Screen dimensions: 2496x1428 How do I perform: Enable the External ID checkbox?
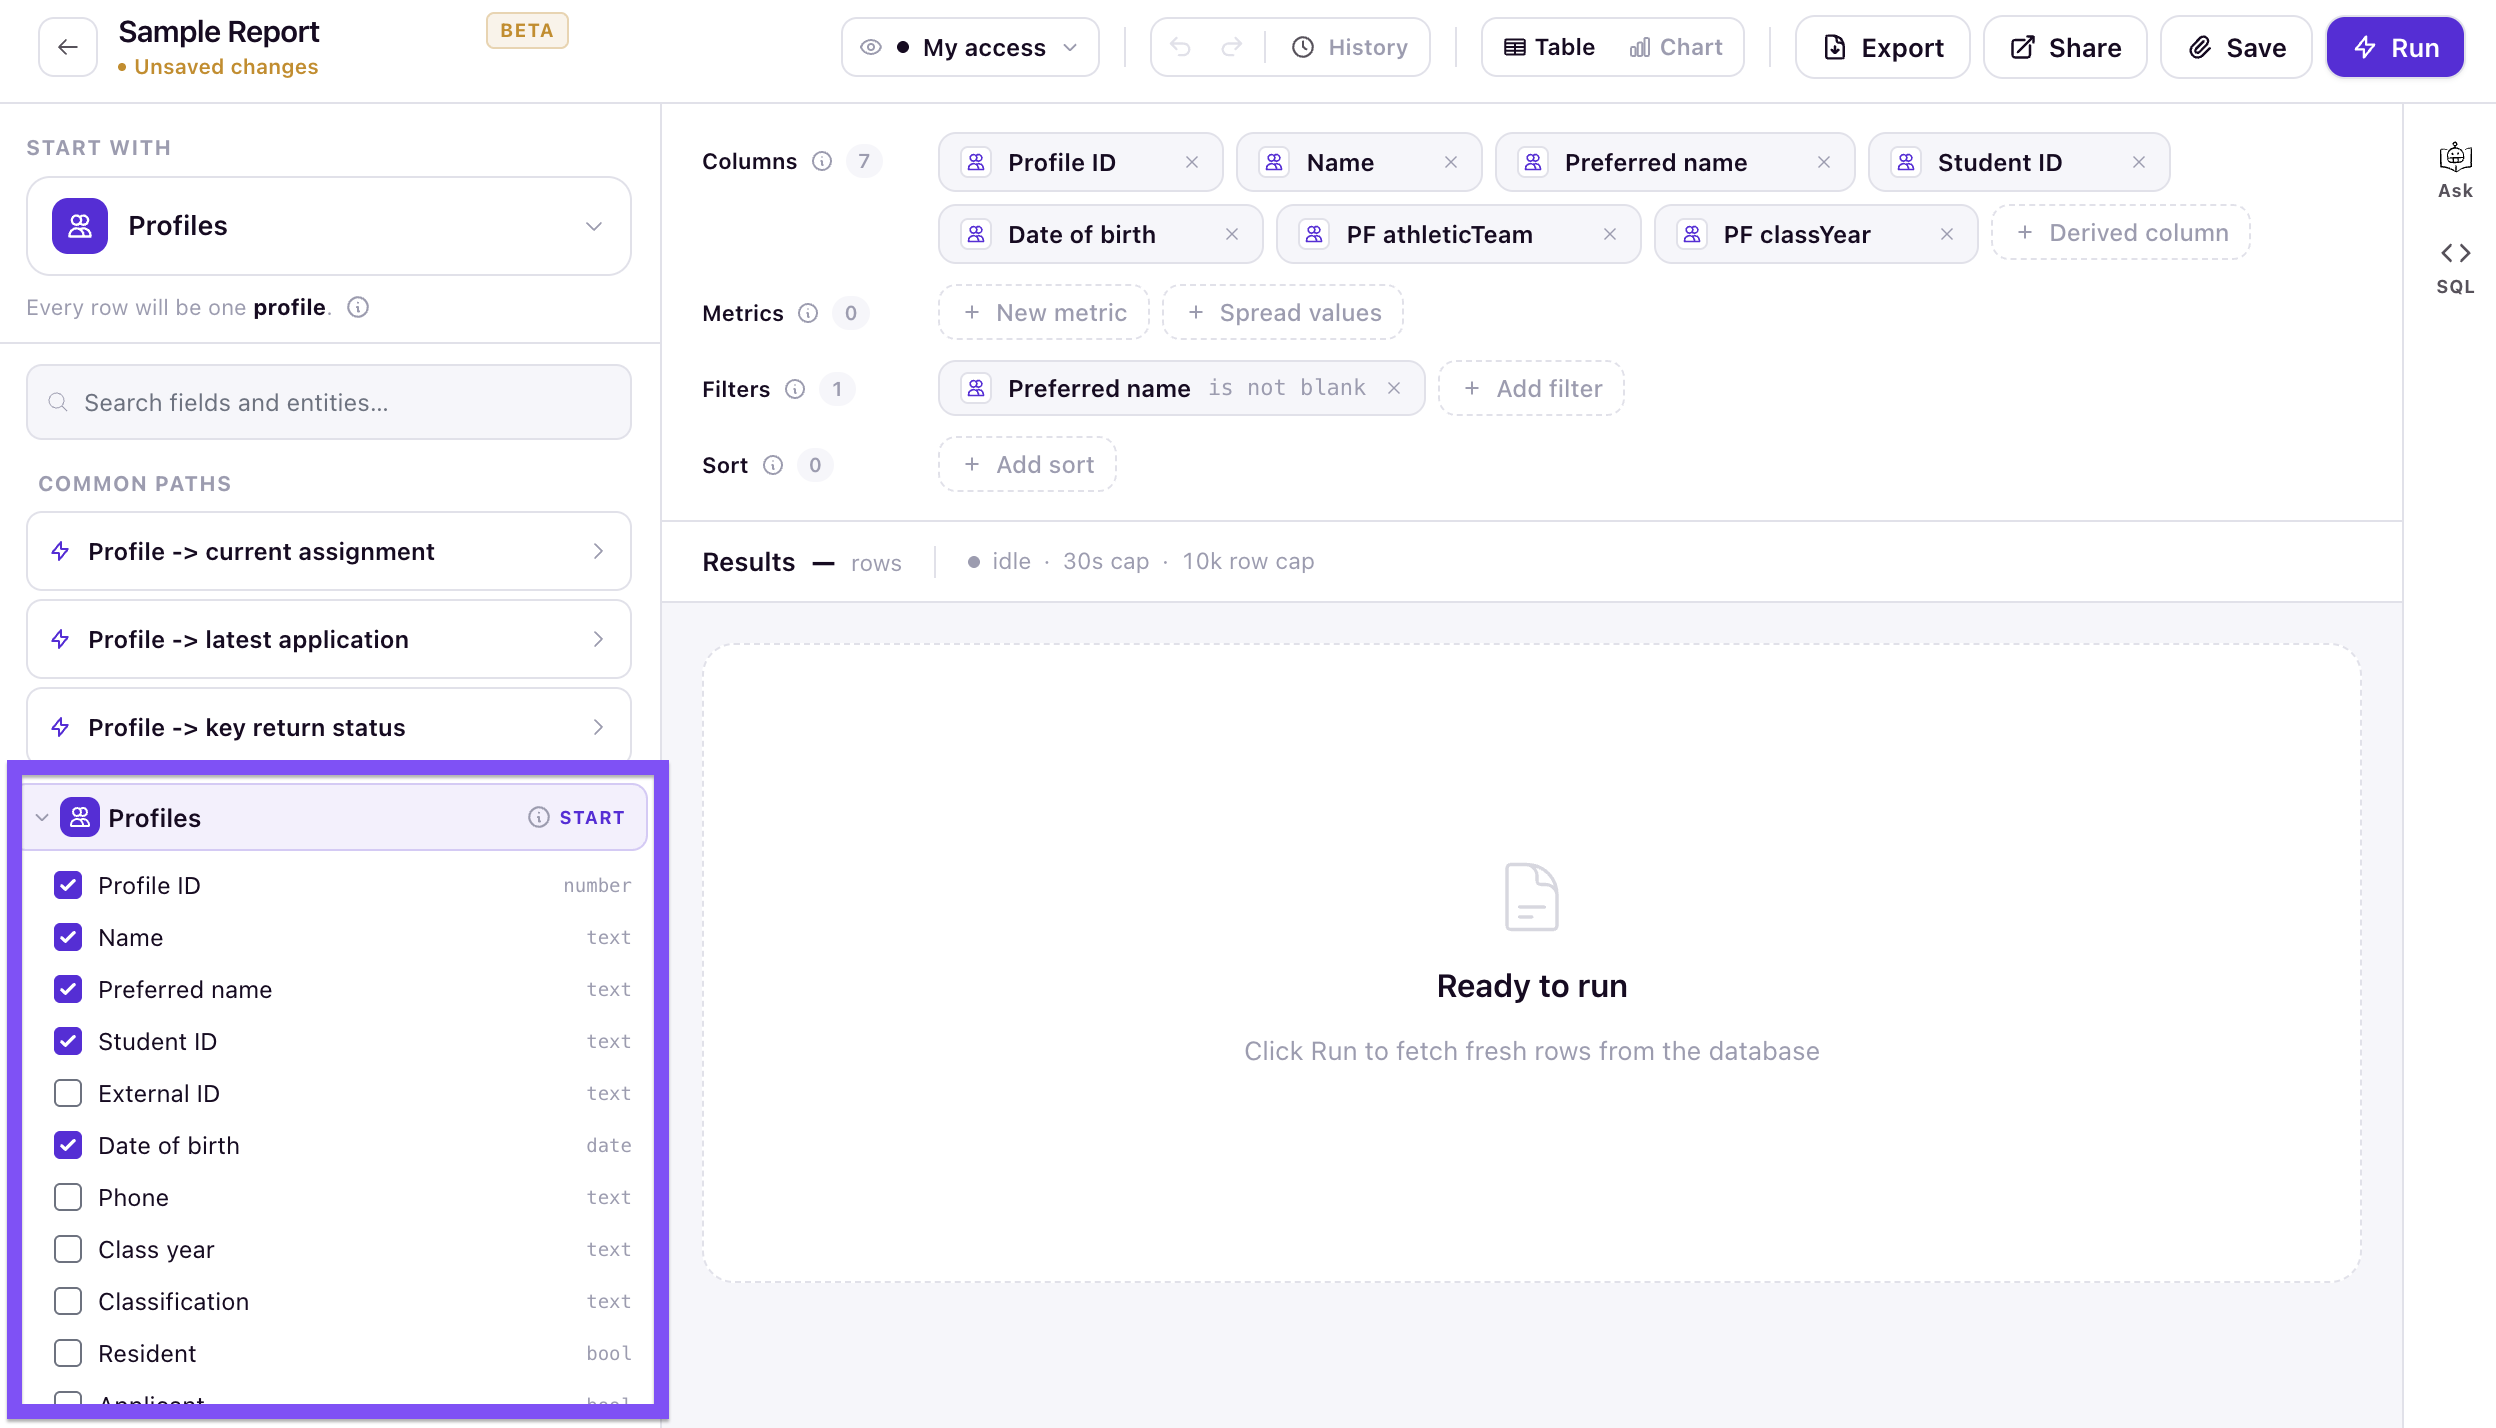point(68,1093)
